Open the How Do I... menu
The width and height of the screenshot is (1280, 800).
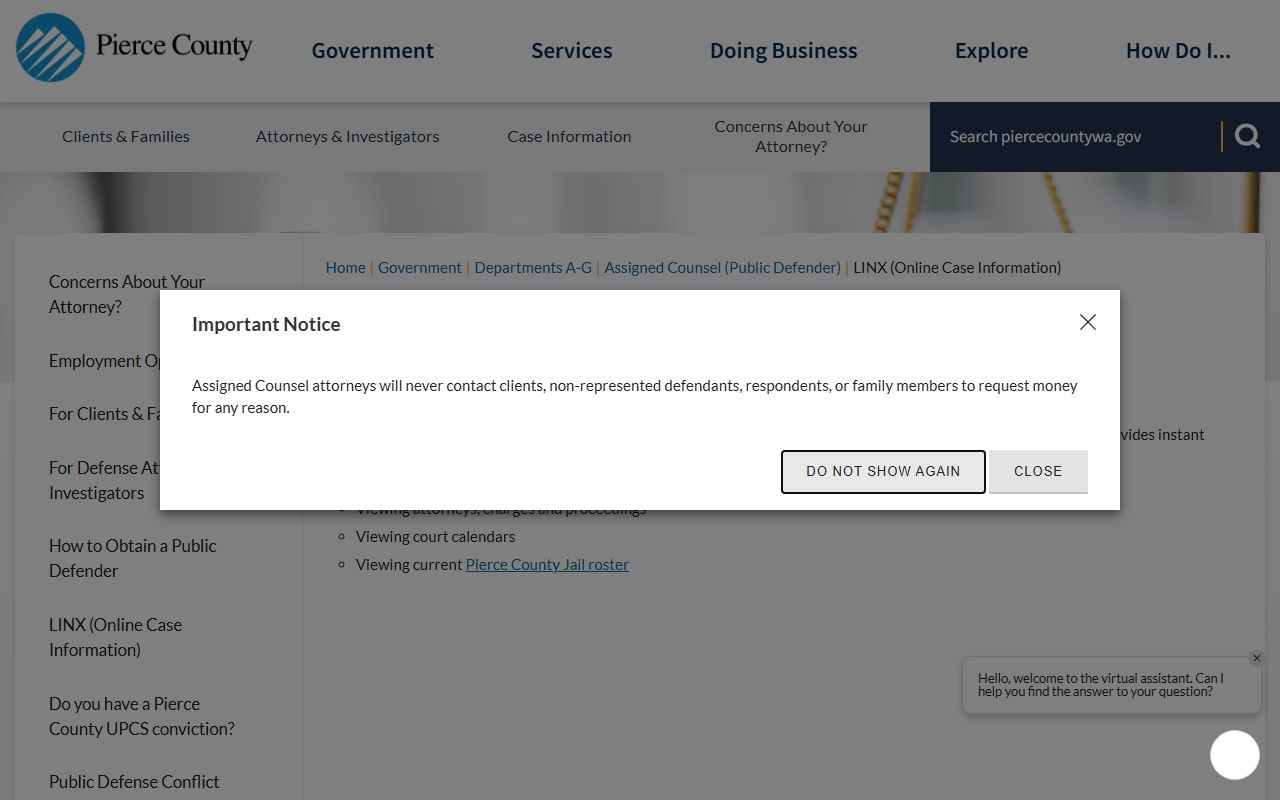pyautogui.click(x=1178, y=51)
